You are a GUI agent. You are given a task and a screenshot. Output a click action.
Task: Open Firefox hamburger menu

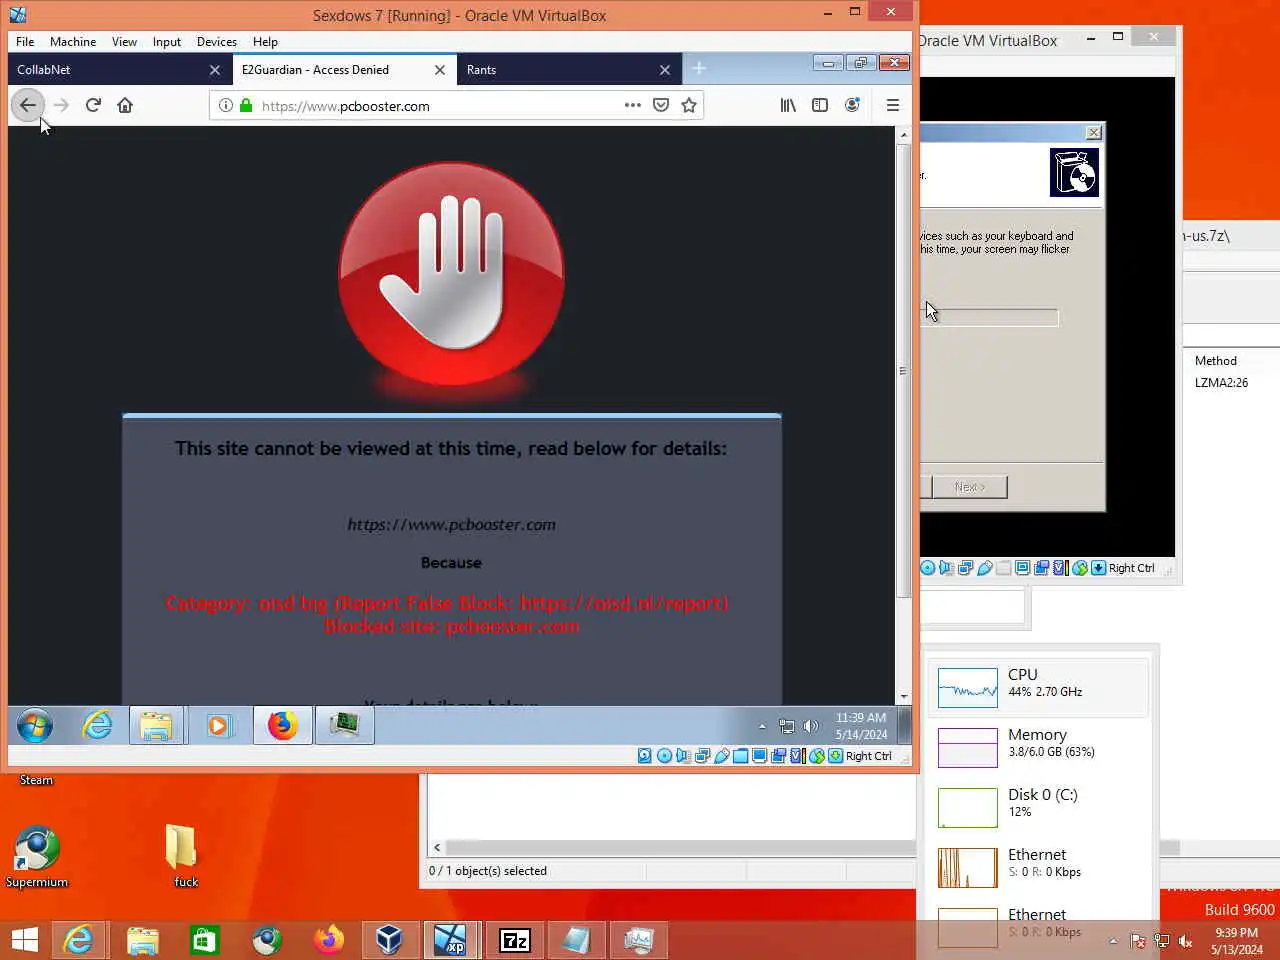tap(893, 105)
